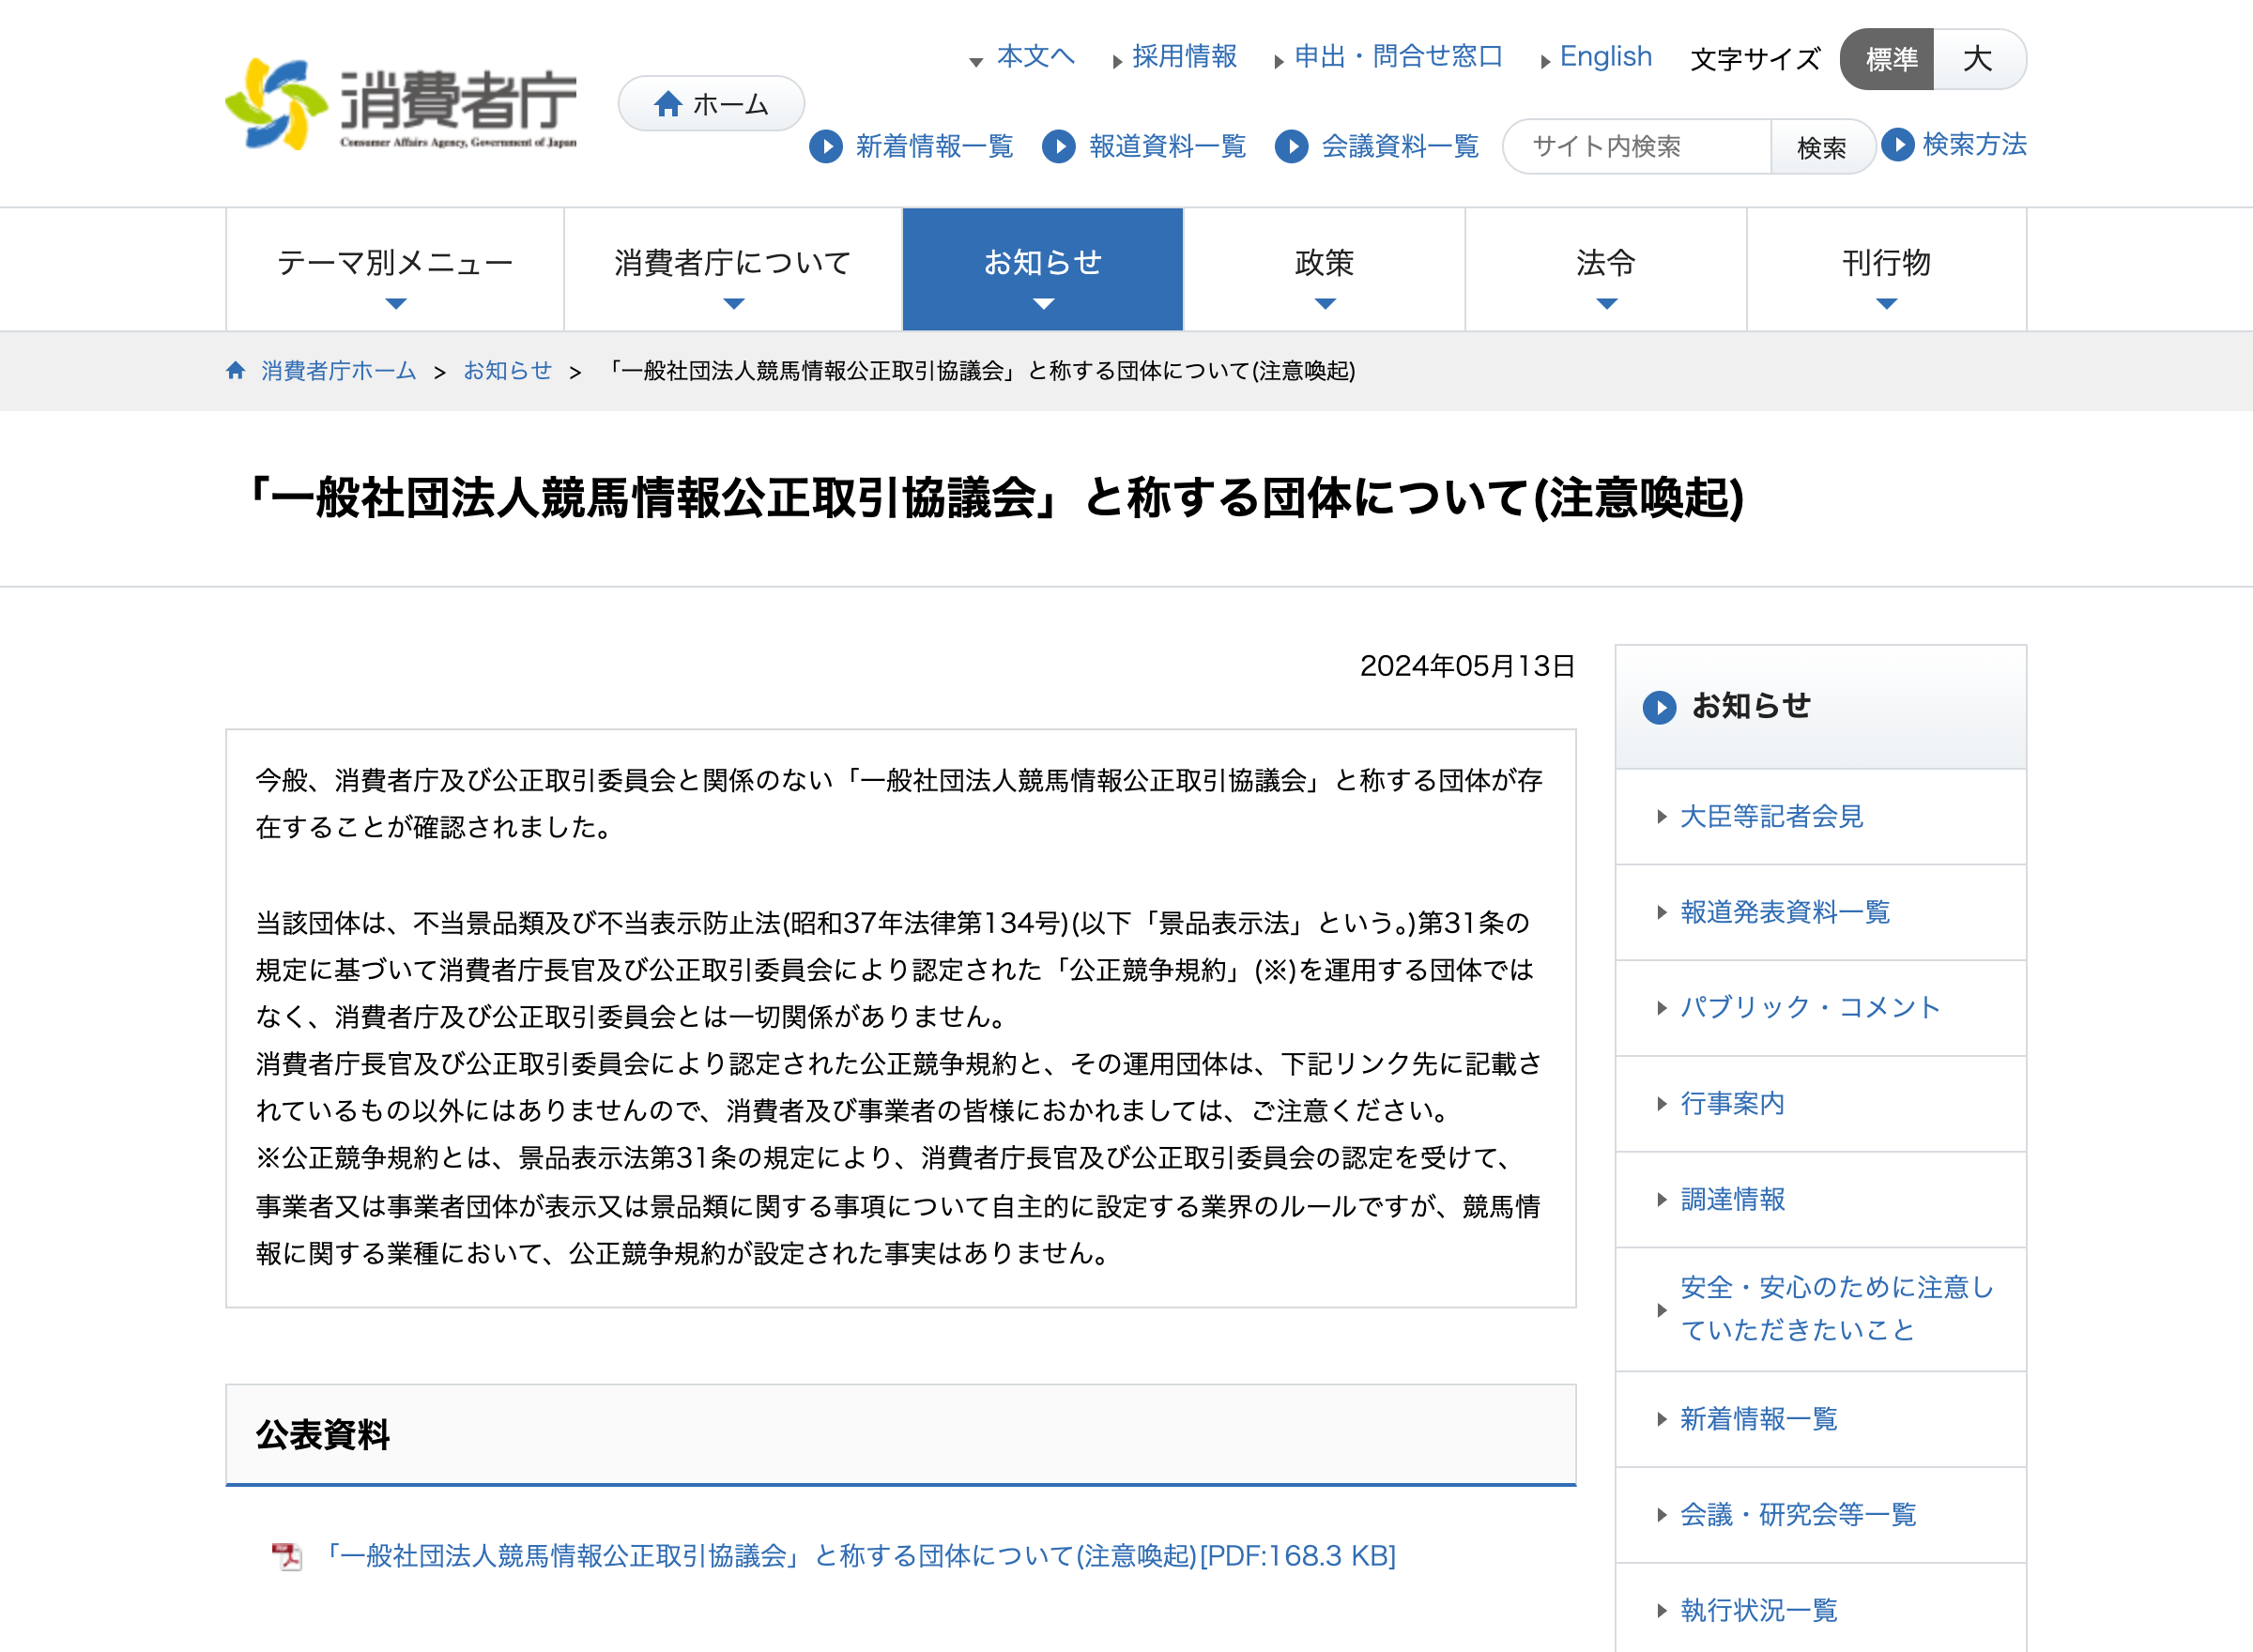Follow the 本文へ skip link
Image resolution: width=2253 pixels, height=1652 pixels.
(x=1036, y=57)
